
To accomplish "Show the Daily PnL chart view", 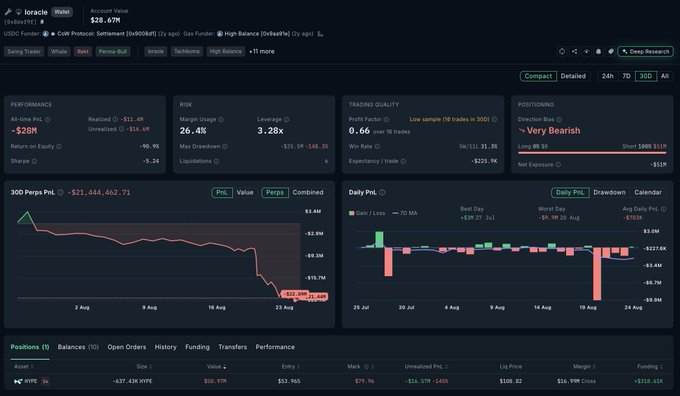I will (570, 192).
